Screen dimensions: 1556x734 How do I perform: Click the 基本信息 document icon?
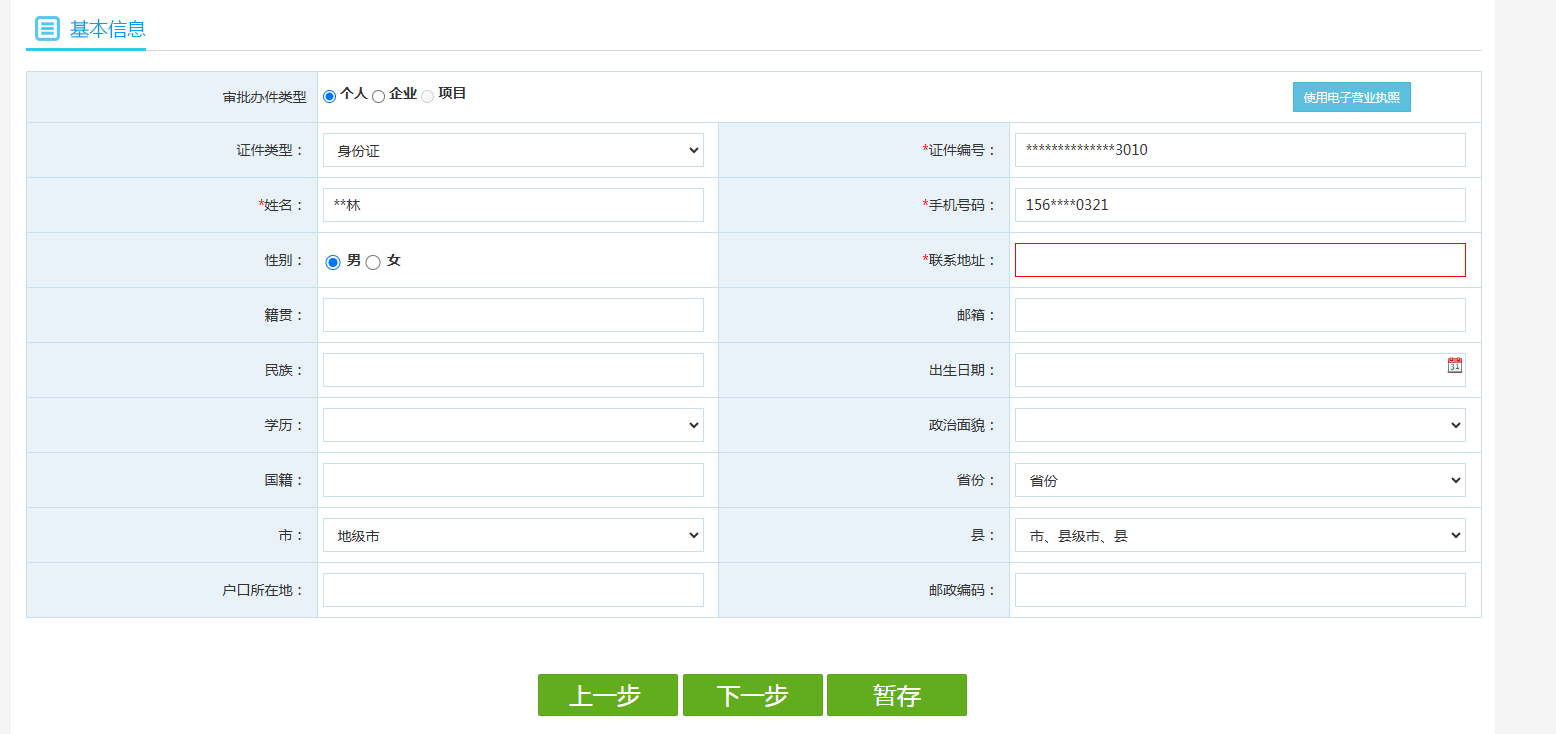46,29
